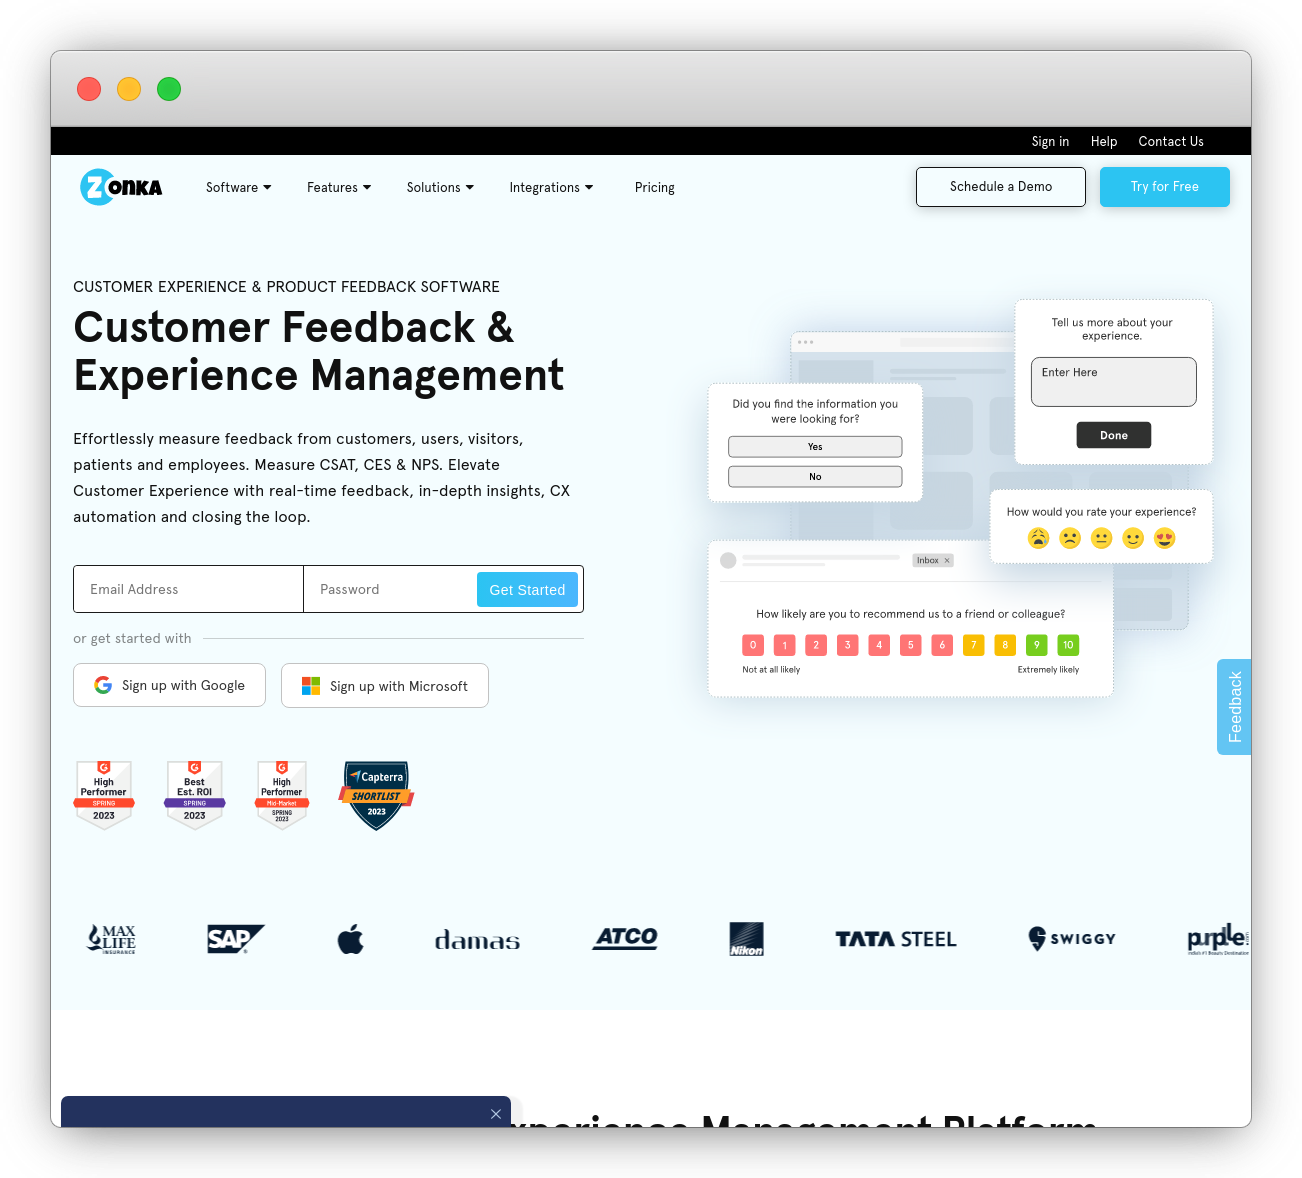This screenshot has width=1302, height=1178.
Task: Open the Contact Us link
Action: pyautogui.click(x=1171, y=142)
